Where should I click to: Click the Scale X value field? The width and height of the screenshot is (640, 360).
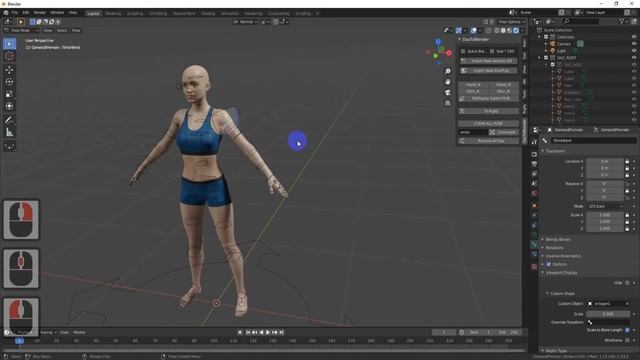[x=605, y=215]
